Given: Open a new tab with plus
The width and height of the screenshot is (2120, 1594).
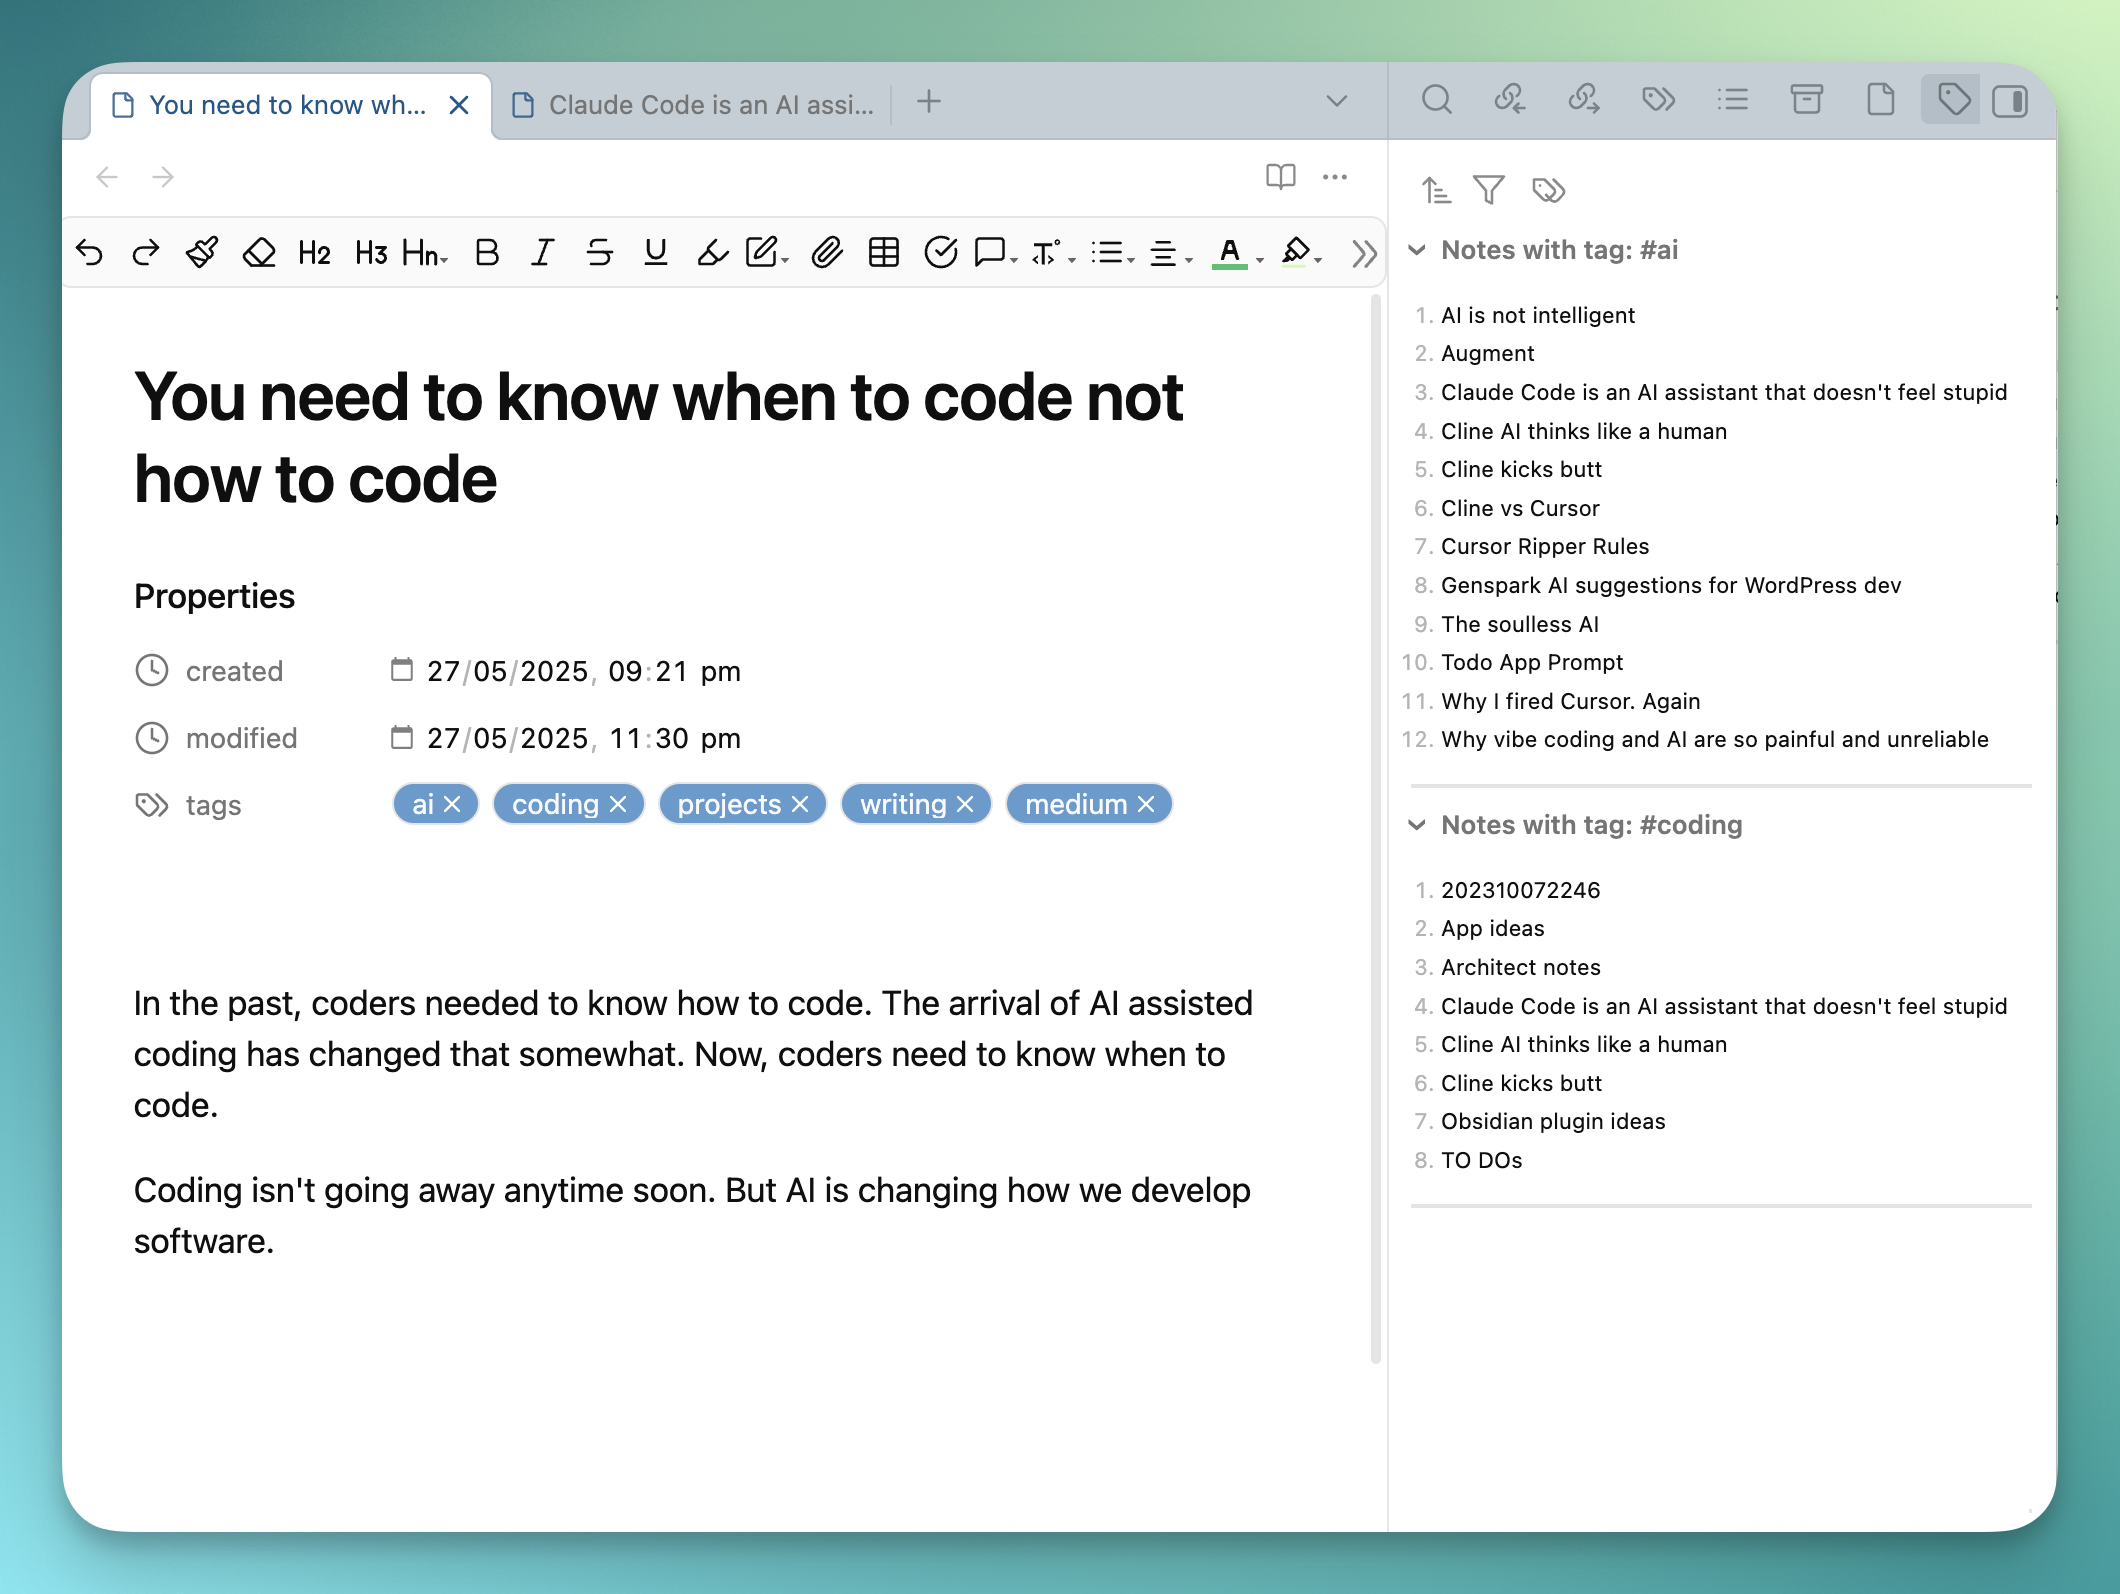Looking at the screenshot, I should 929,101.
